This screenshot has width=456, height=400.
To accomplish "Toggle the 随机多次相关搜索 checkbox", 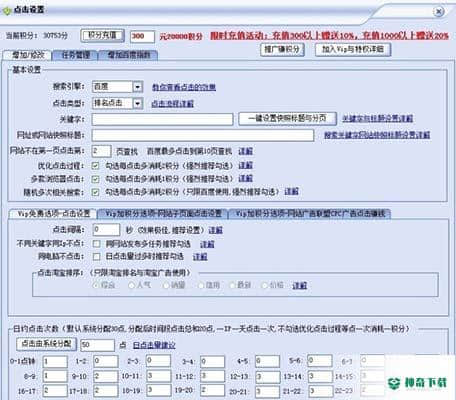I will 95,192.
